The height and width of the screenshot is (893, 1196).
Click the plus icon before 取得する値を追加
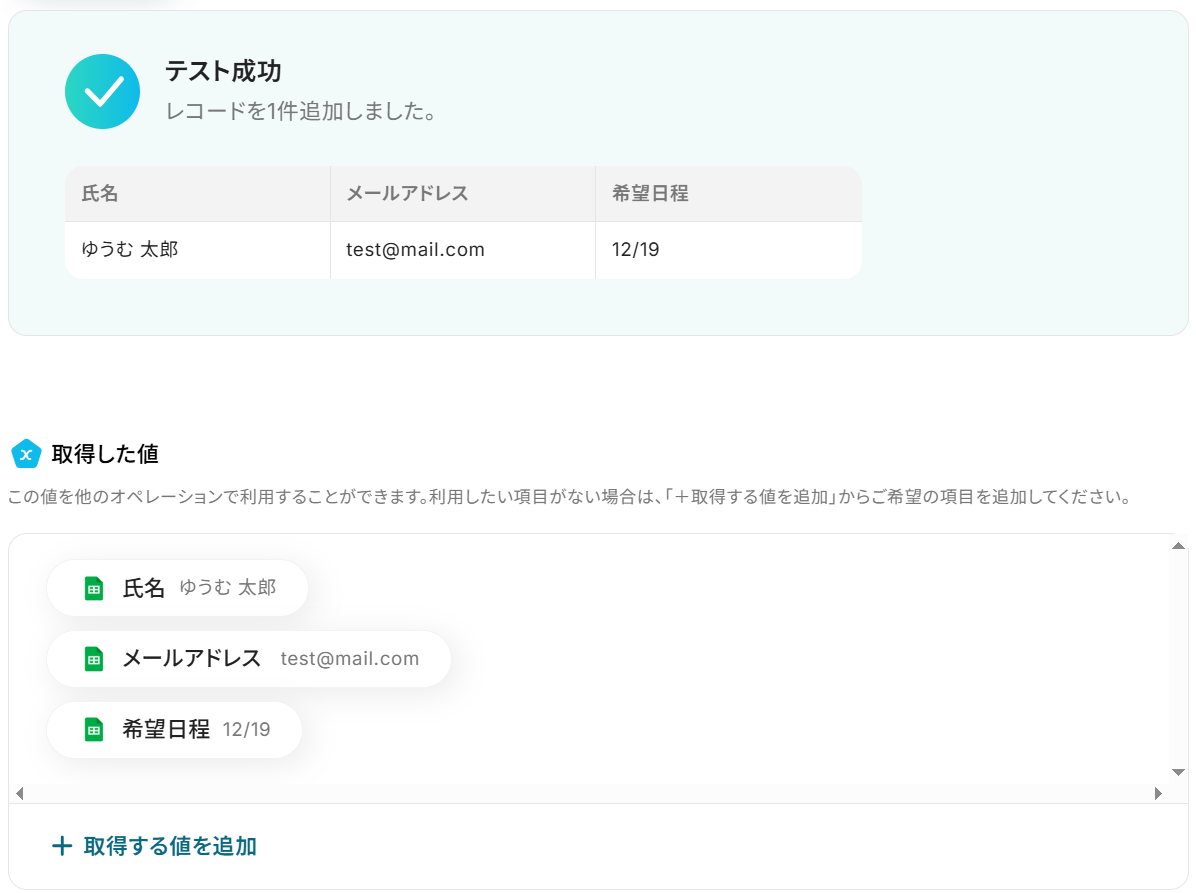click(x=62, y=846)
